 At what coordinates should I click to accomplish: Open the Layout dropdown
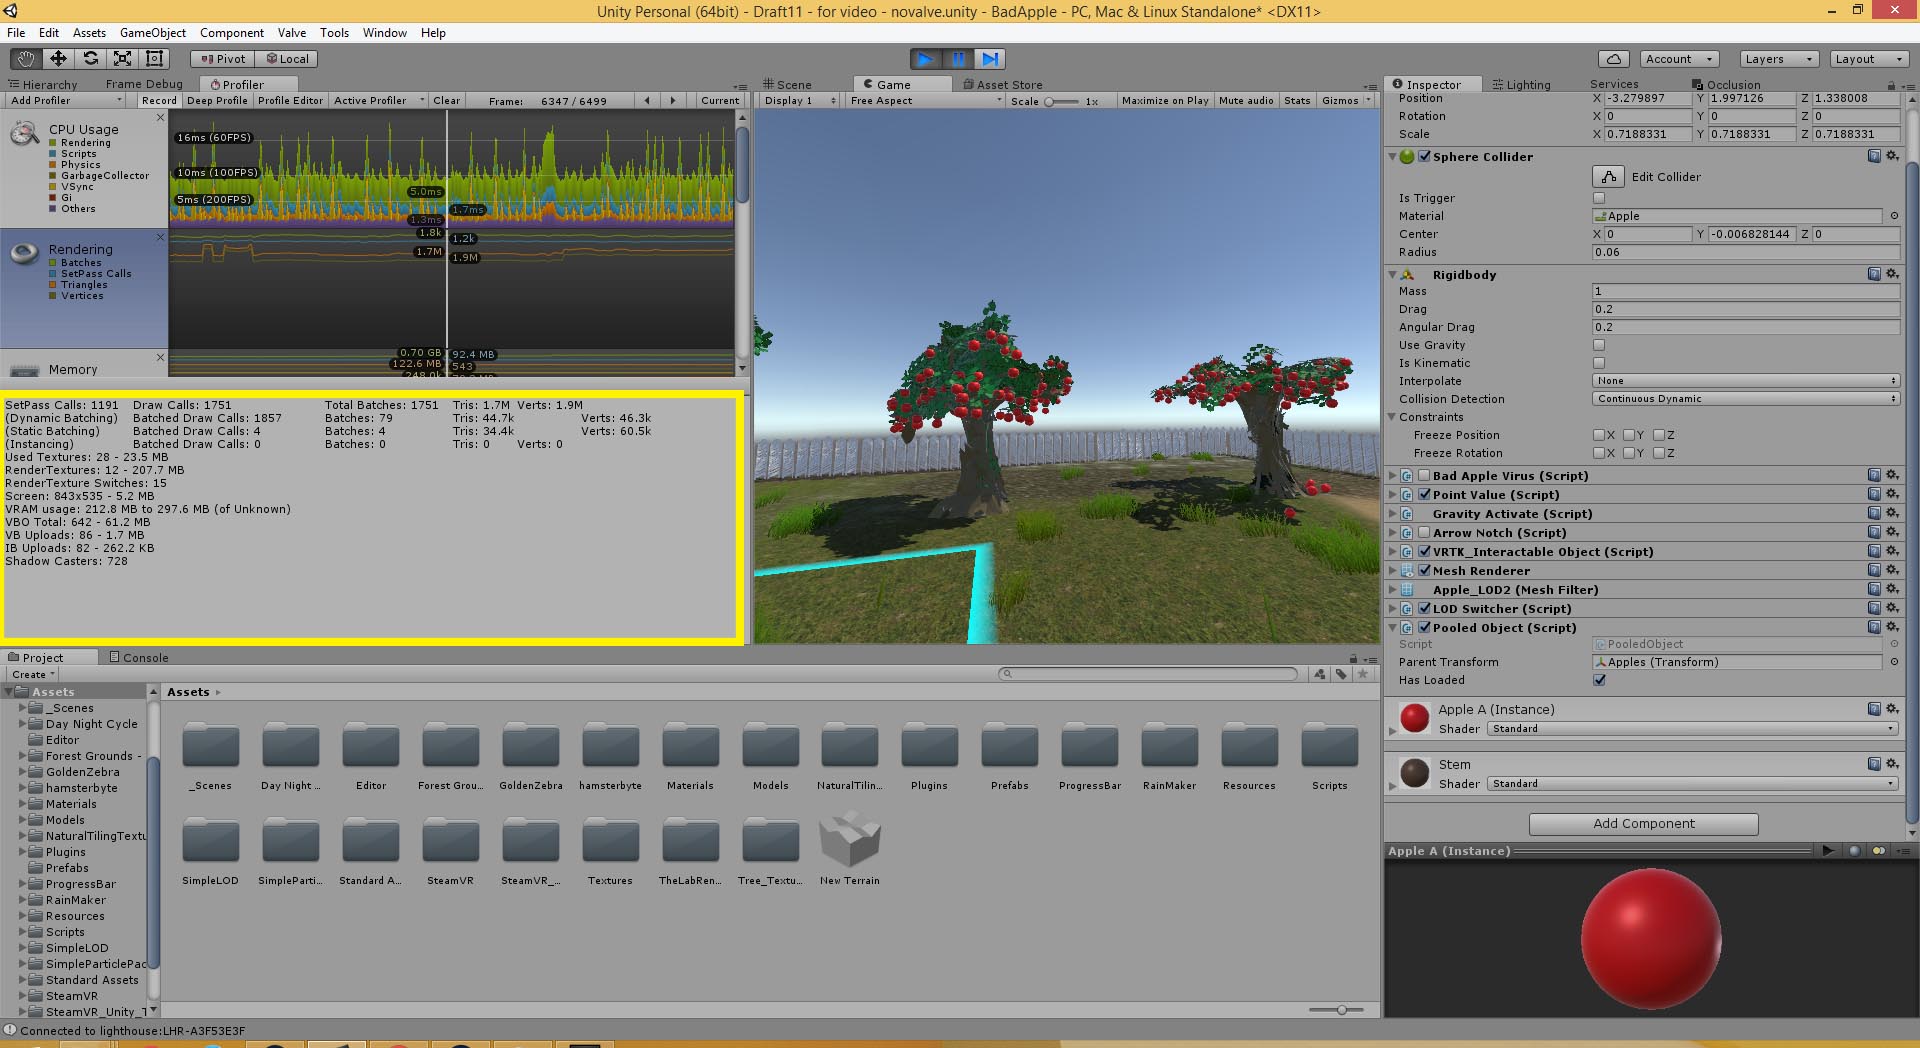coord(1868,59)
